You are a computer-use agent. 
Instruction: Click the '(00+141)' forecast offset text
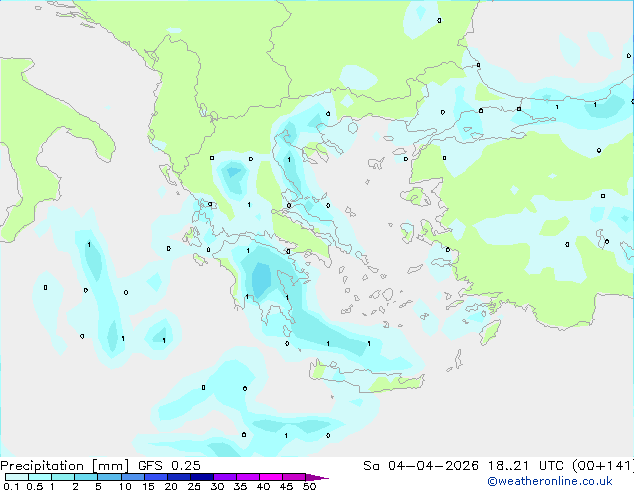pos(603,466)
